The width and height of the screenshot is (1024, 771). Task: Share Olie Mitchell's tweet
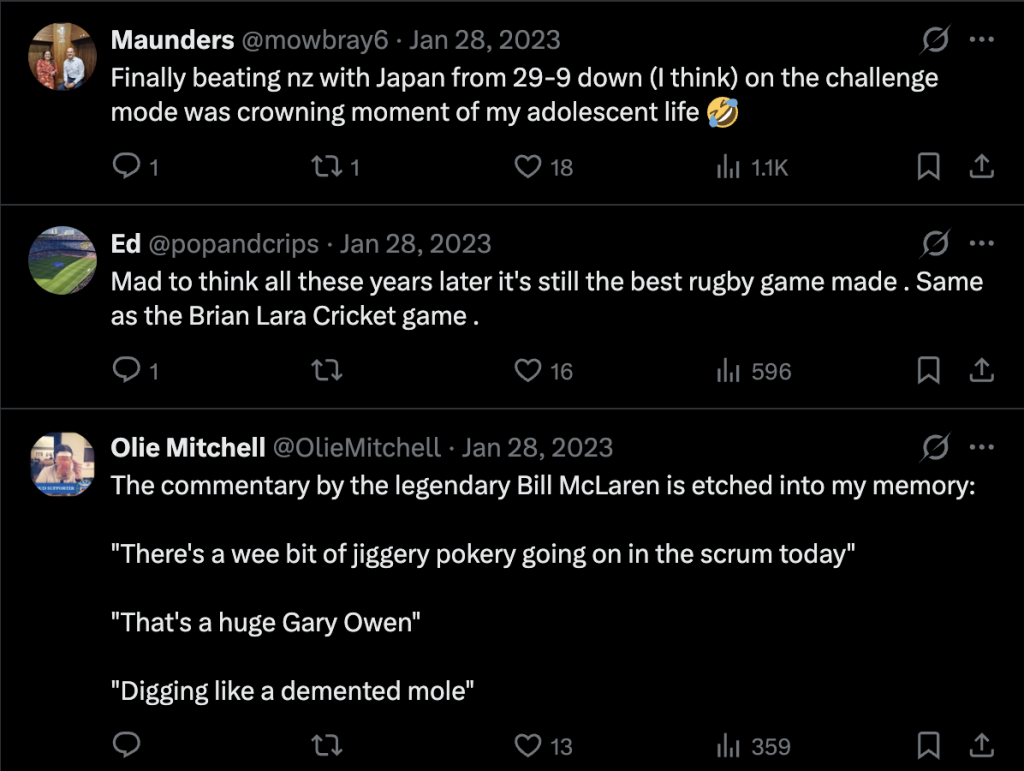pos(982,745)
